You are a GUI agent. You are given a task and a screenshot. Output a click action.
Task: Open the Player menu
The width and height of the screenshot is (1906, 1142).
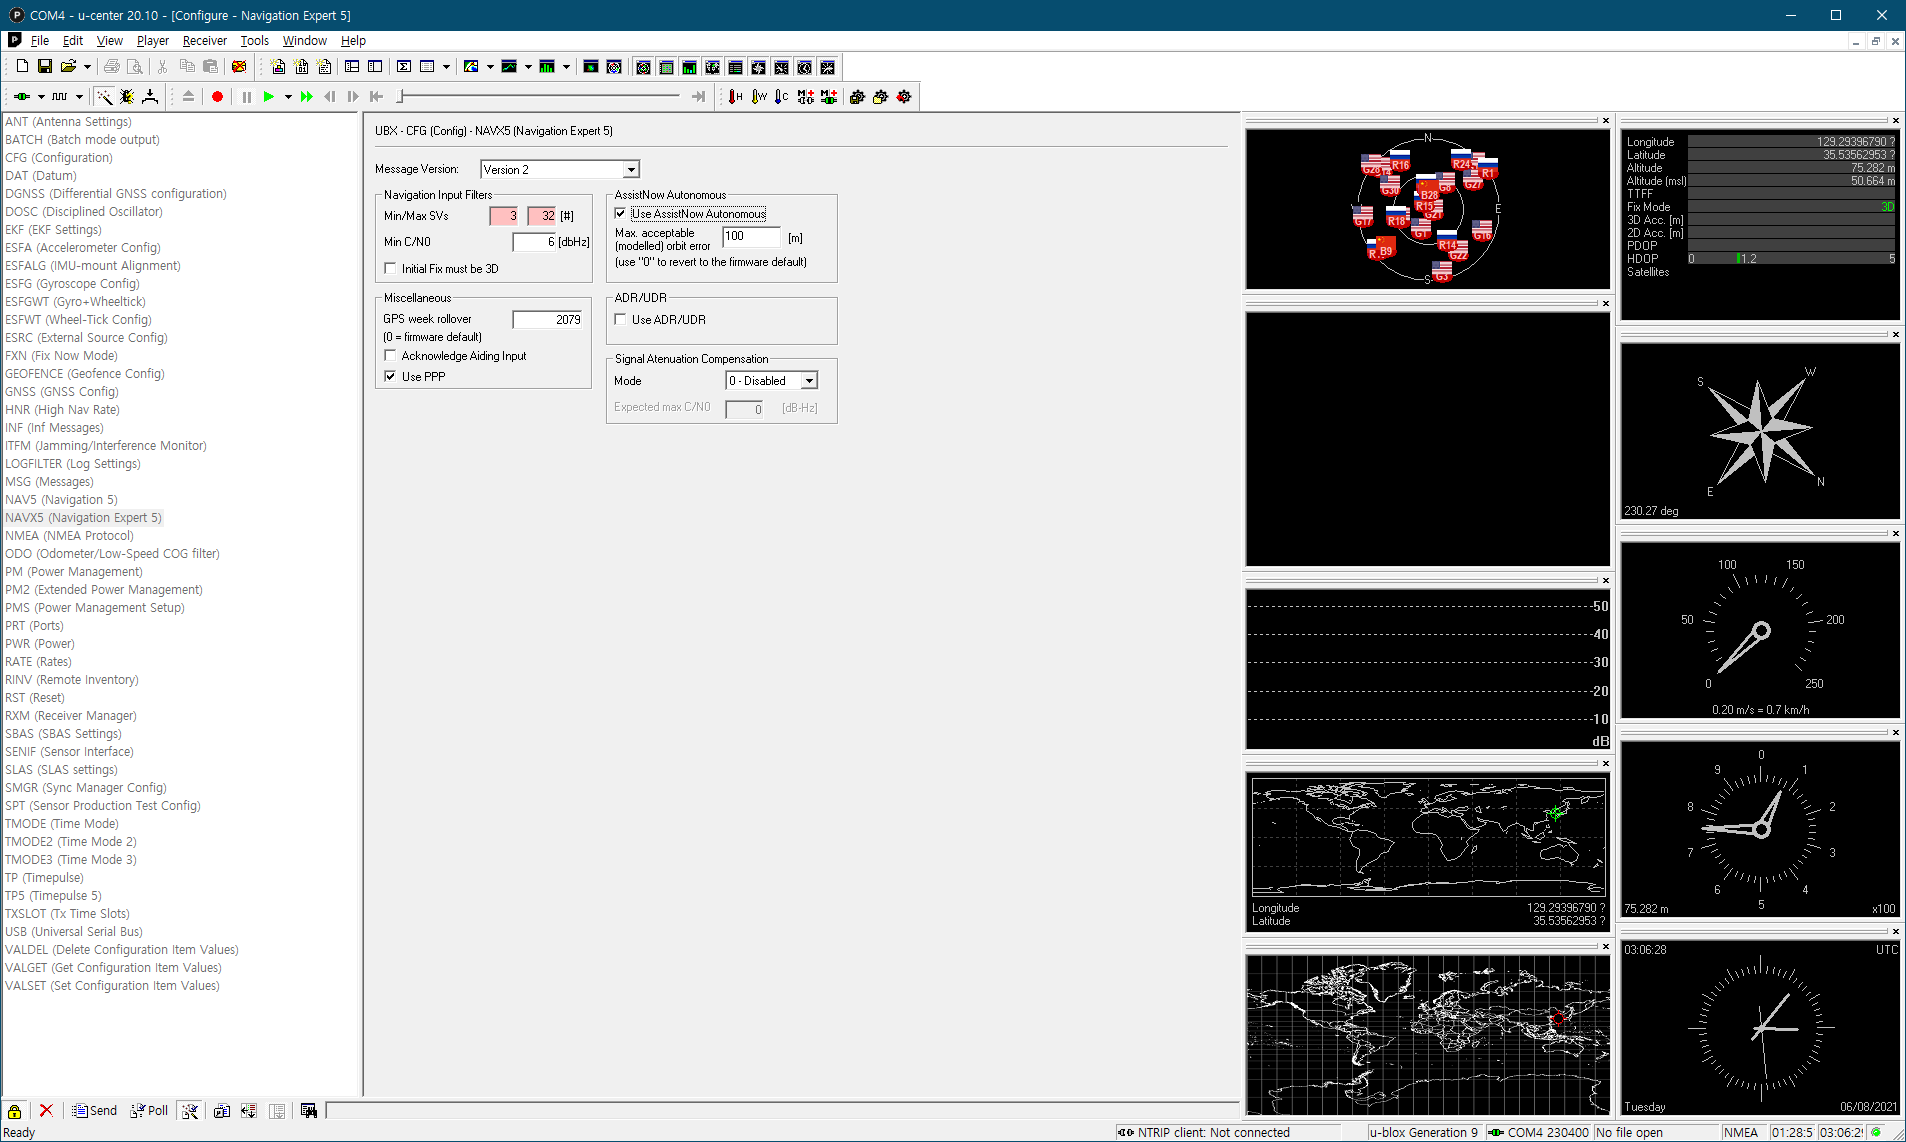click(x=153, y=41)
